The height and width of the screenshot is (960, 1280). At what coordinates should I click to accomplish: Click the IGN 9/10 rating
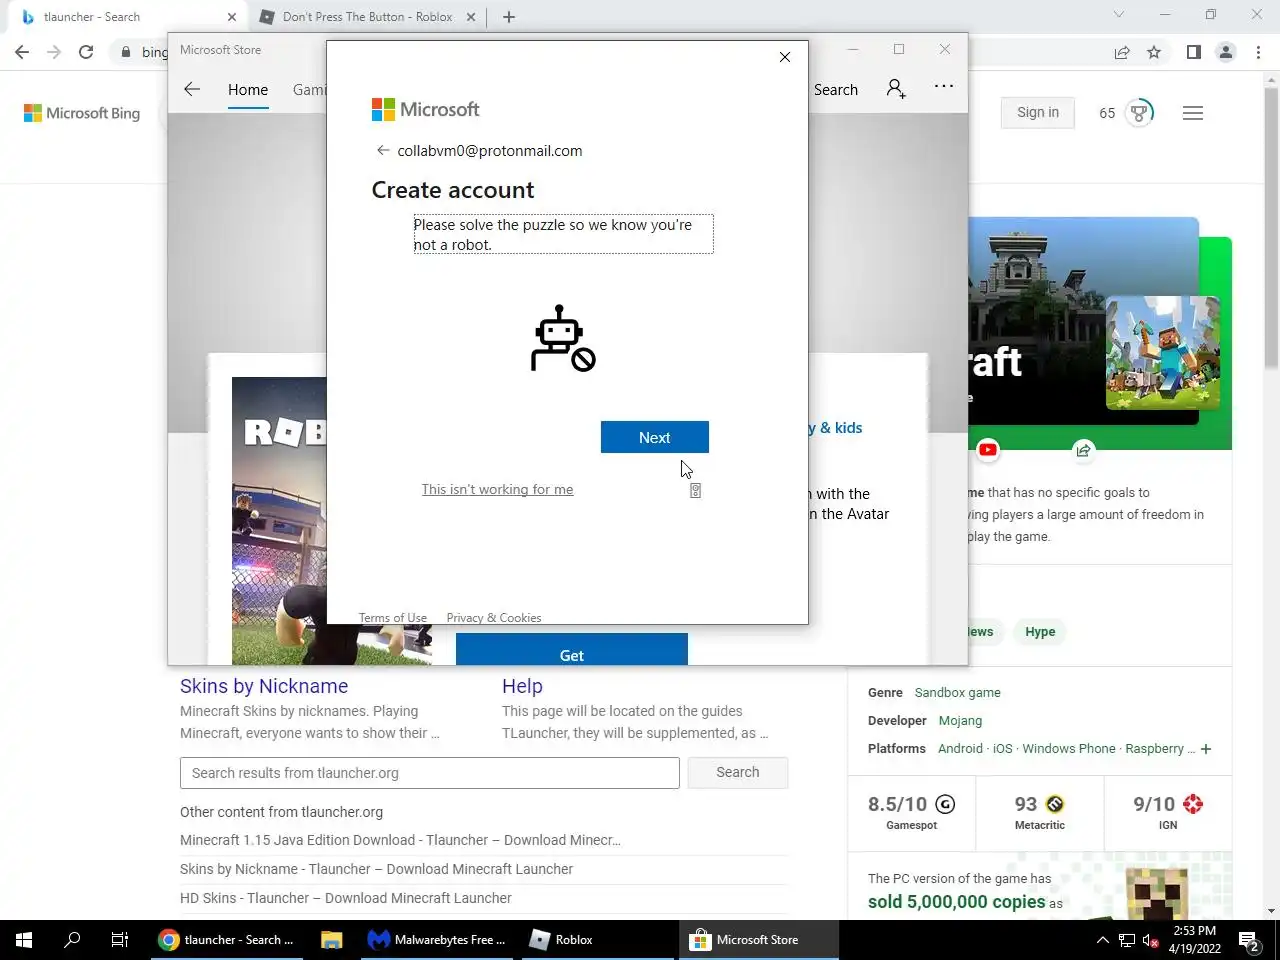[1168, 812]
